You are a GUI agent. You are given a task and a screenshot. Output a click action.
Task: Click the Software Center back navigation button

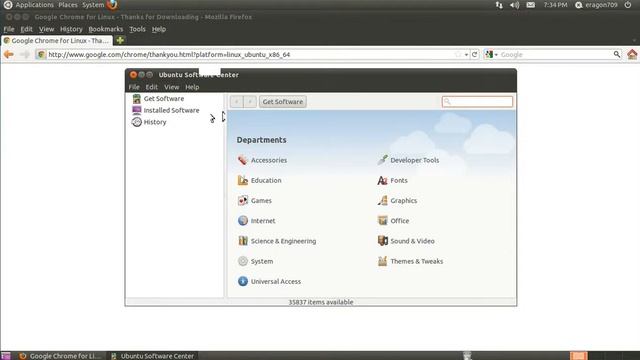click(236, 102)
